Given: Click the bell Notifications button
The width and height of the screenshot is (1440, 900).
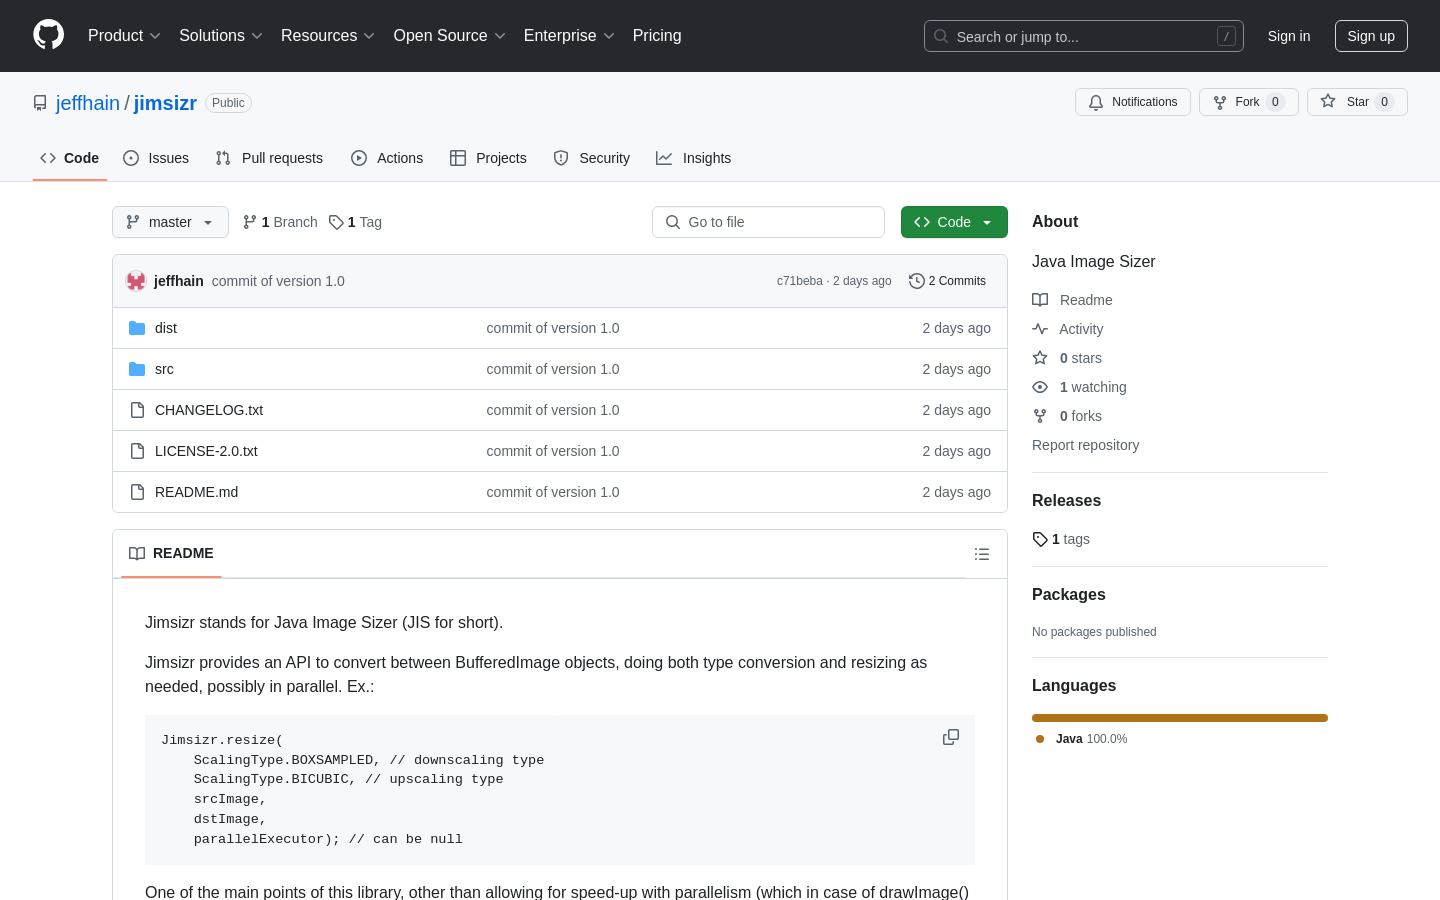Looking at the screenshot, I should pyautogui.click(x=1132, y=102).
